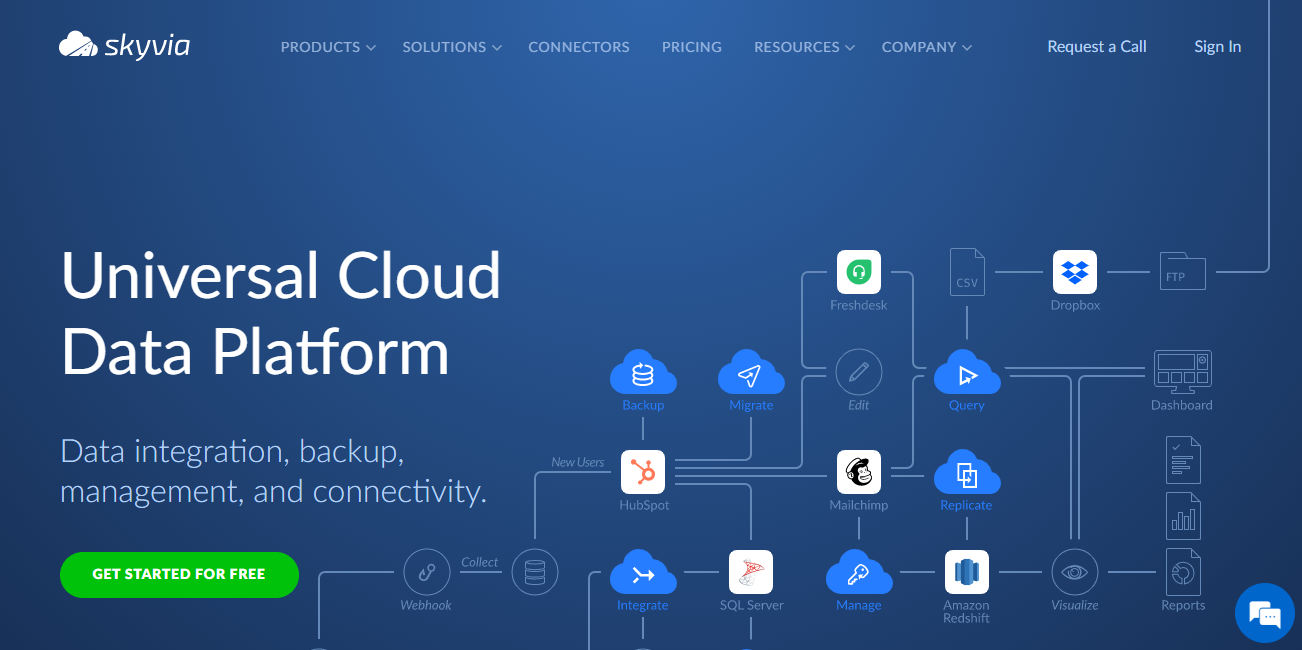Click the Edit pencil icon
This screenshot has width=1302, height=650.
(x=859, y=373)
